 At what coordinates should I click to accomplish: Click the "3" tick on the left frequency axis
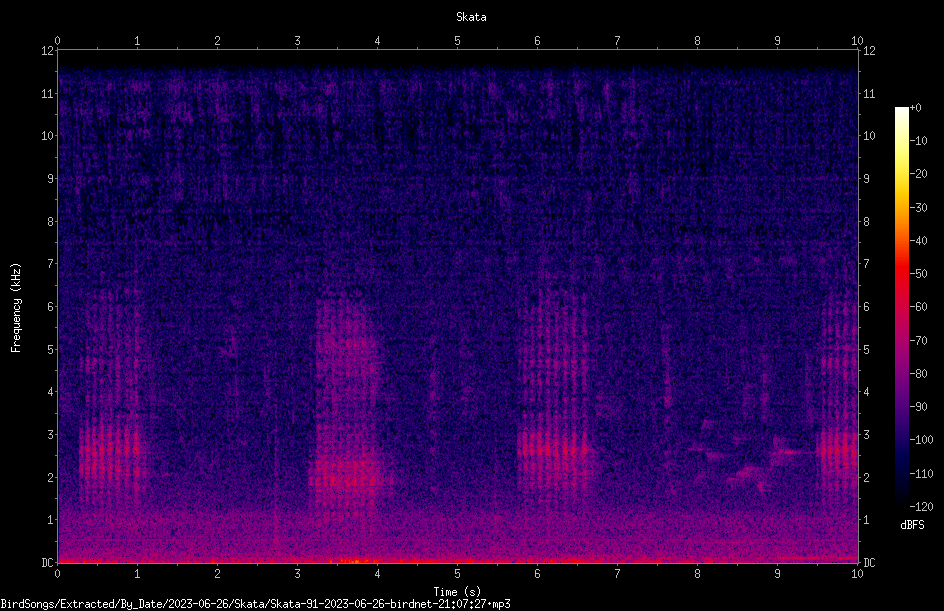(x=50, y=435)
